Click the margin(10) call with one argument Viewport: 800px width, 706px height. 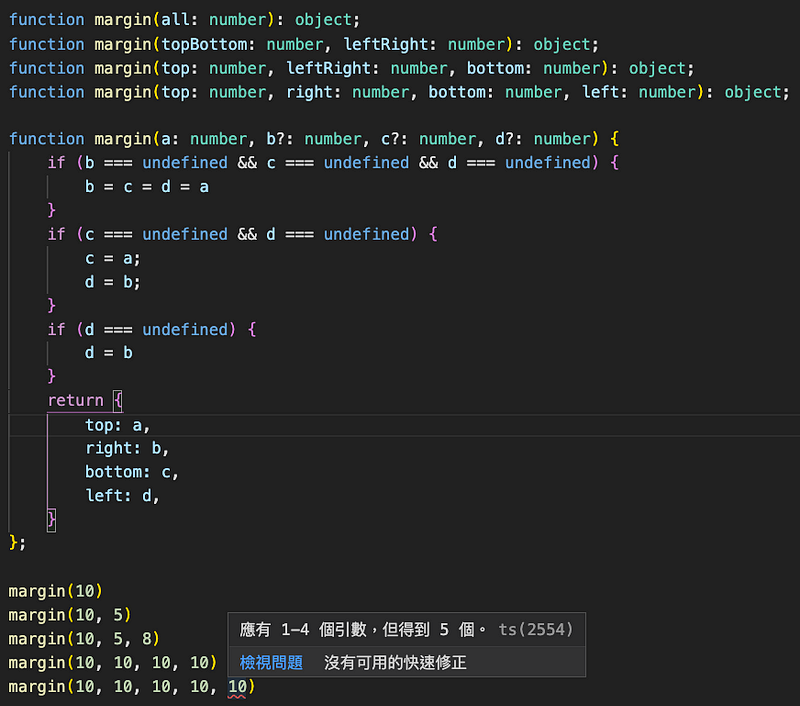click(56, 590)
